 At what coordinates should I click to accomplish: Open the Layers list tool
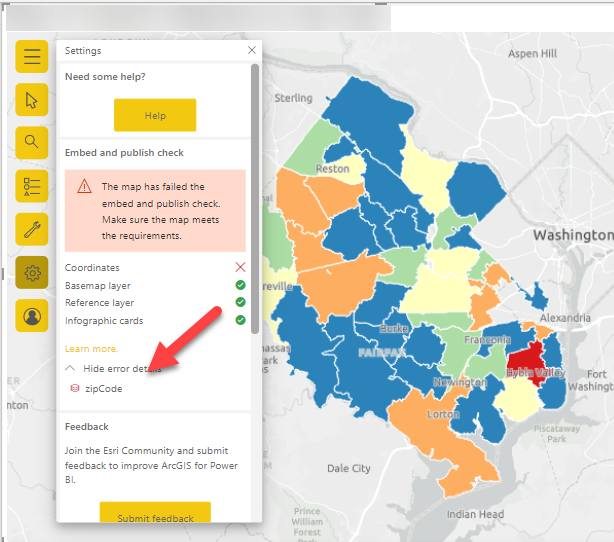coord(32,186)
